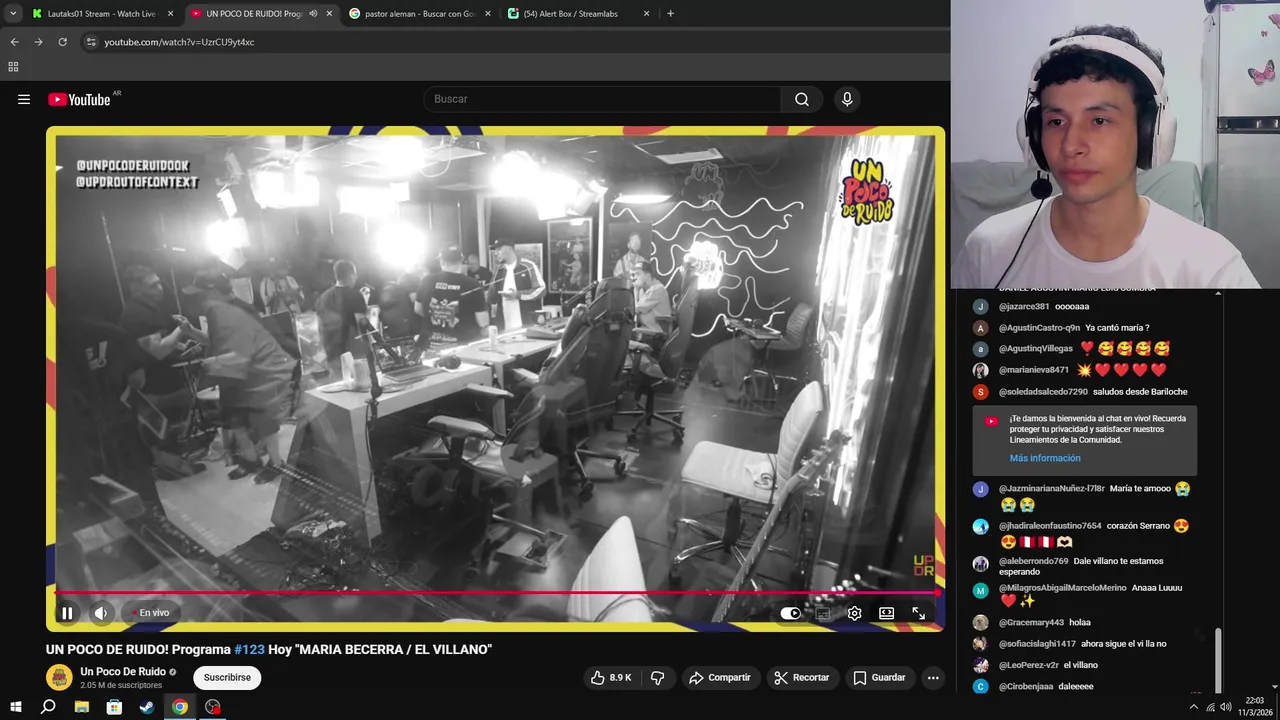Close the Alert Box Streamlabs tab

pyautogui.click(x=646, y=14)
